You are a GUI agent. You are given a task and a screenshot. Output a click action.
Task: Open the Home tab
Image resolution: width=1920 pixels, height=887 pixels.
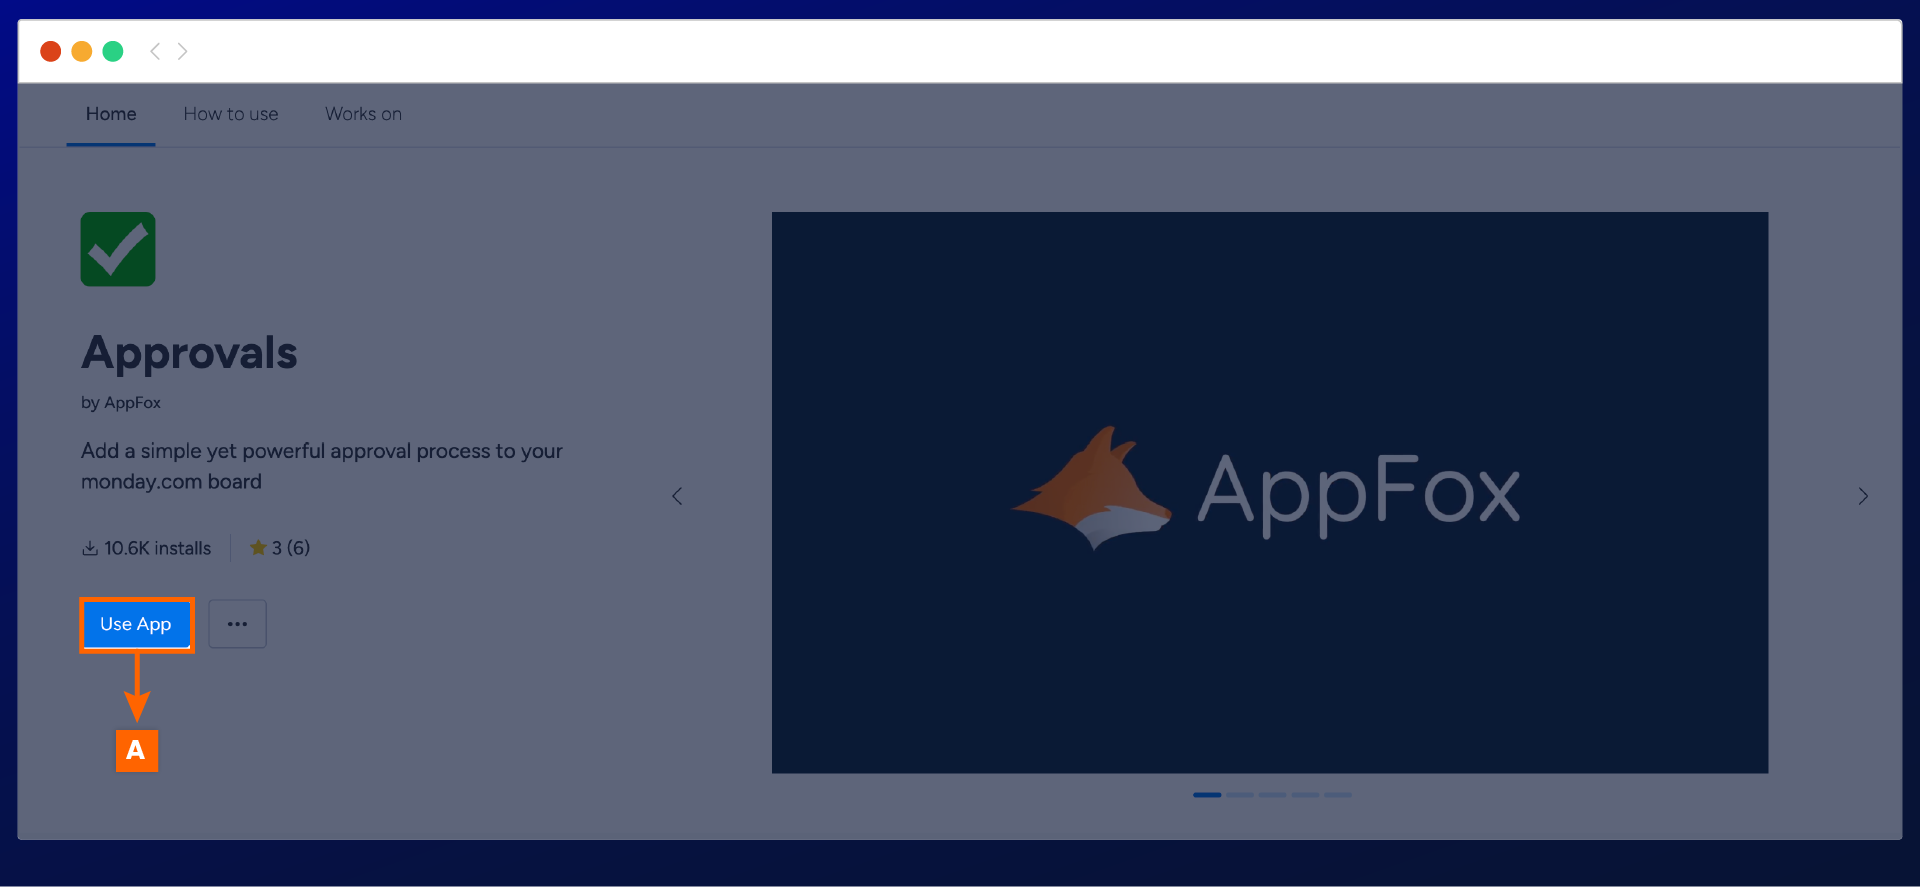point(111,114)
